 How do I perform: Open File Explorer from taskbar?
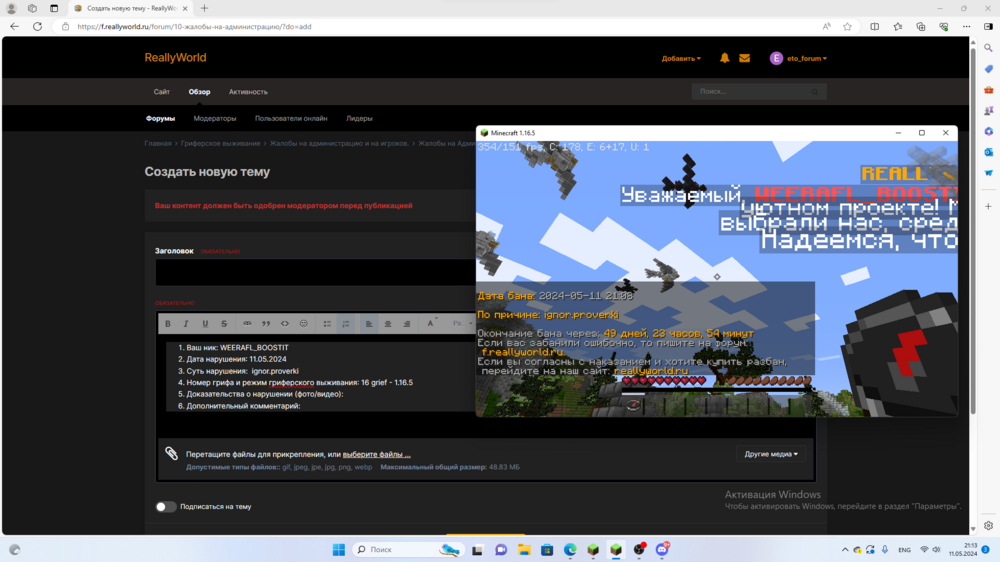click(x=524, y=549)
